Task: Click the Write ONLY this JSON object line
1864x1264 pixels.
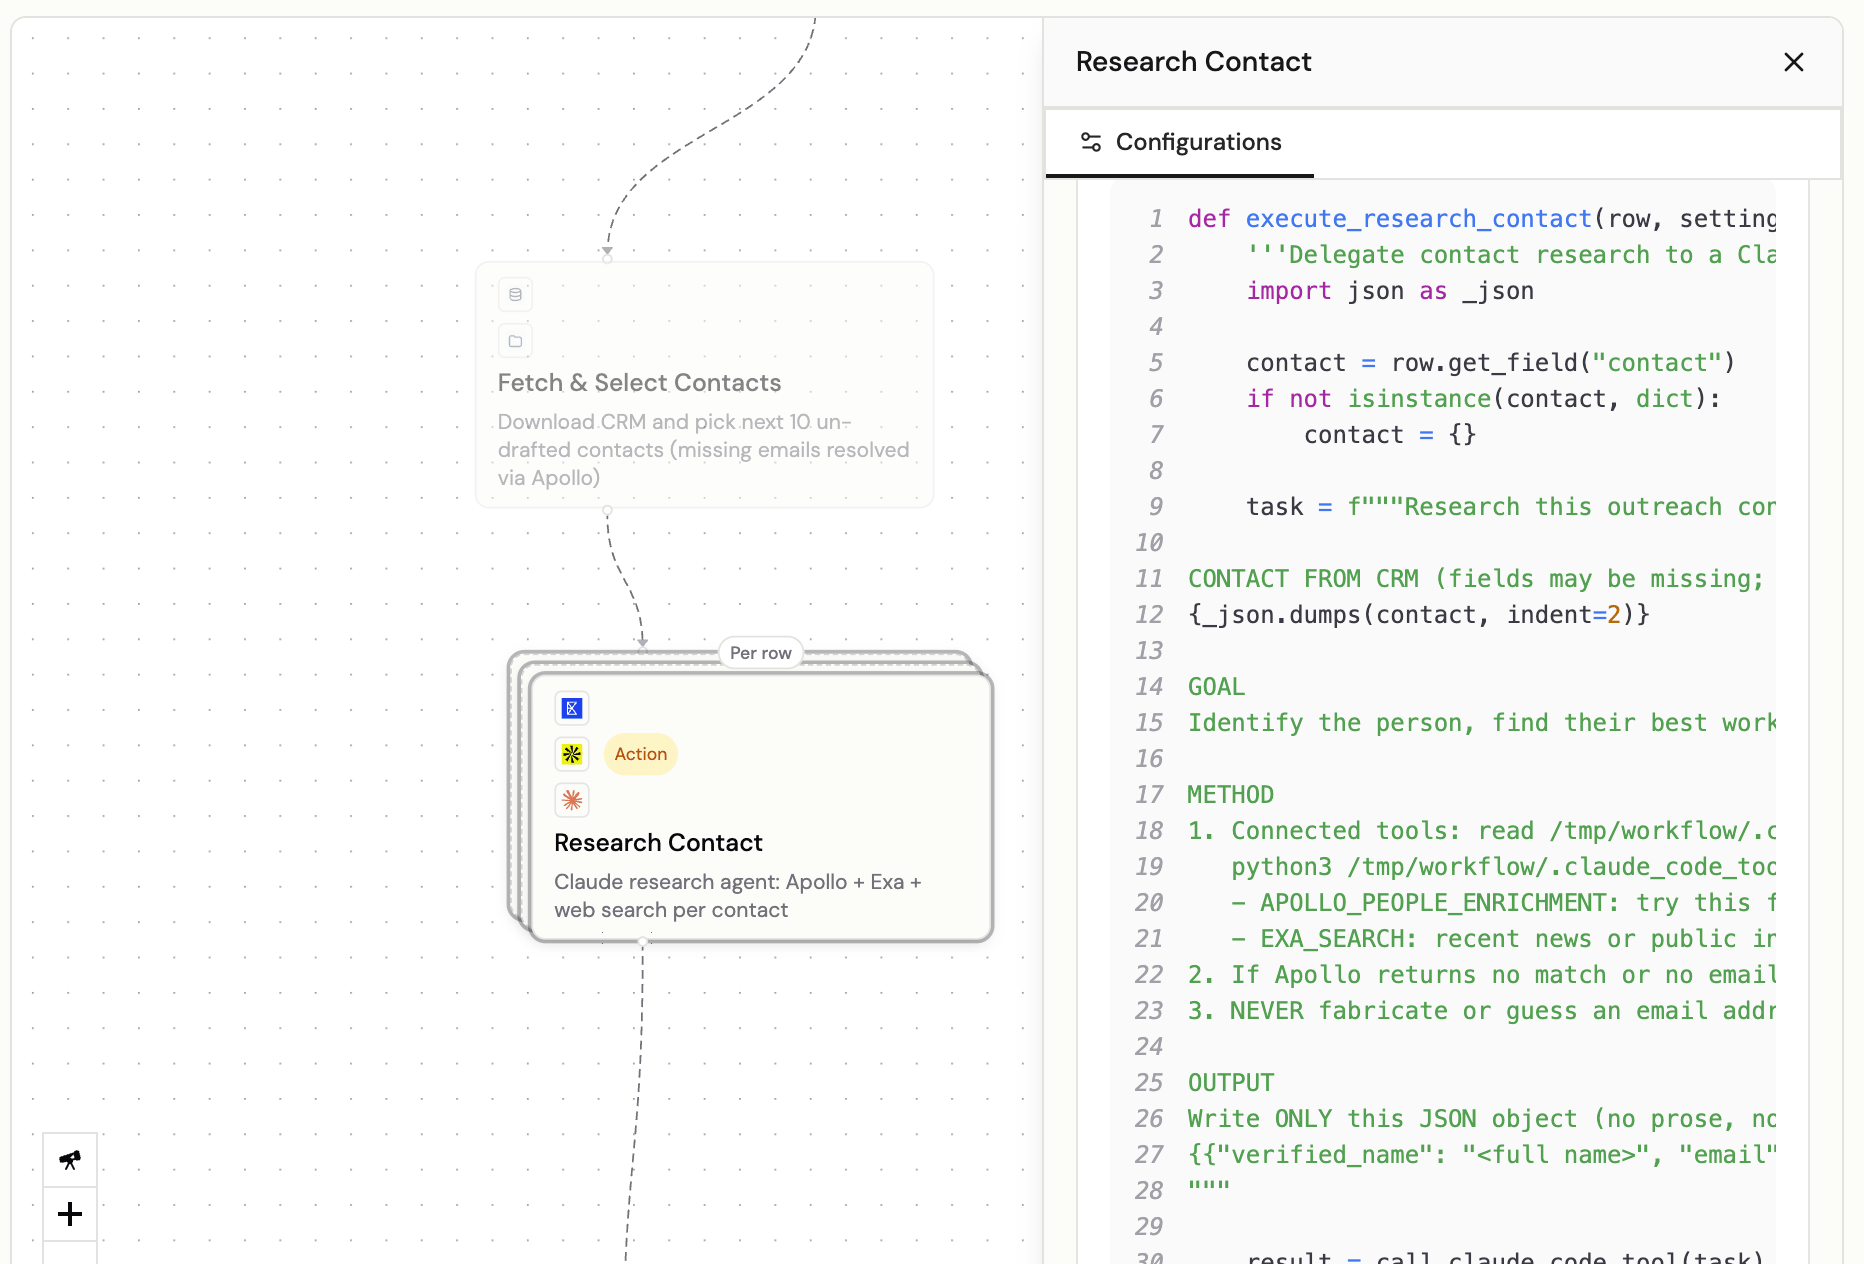Action: 1482,1119
